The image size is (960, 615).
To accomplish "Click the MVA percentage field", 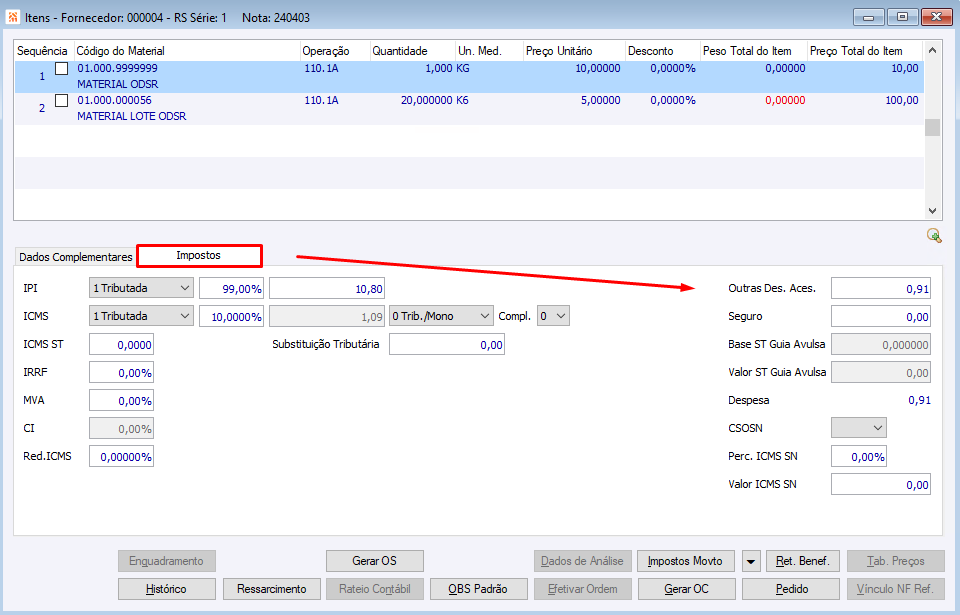I will click(121, 401).
